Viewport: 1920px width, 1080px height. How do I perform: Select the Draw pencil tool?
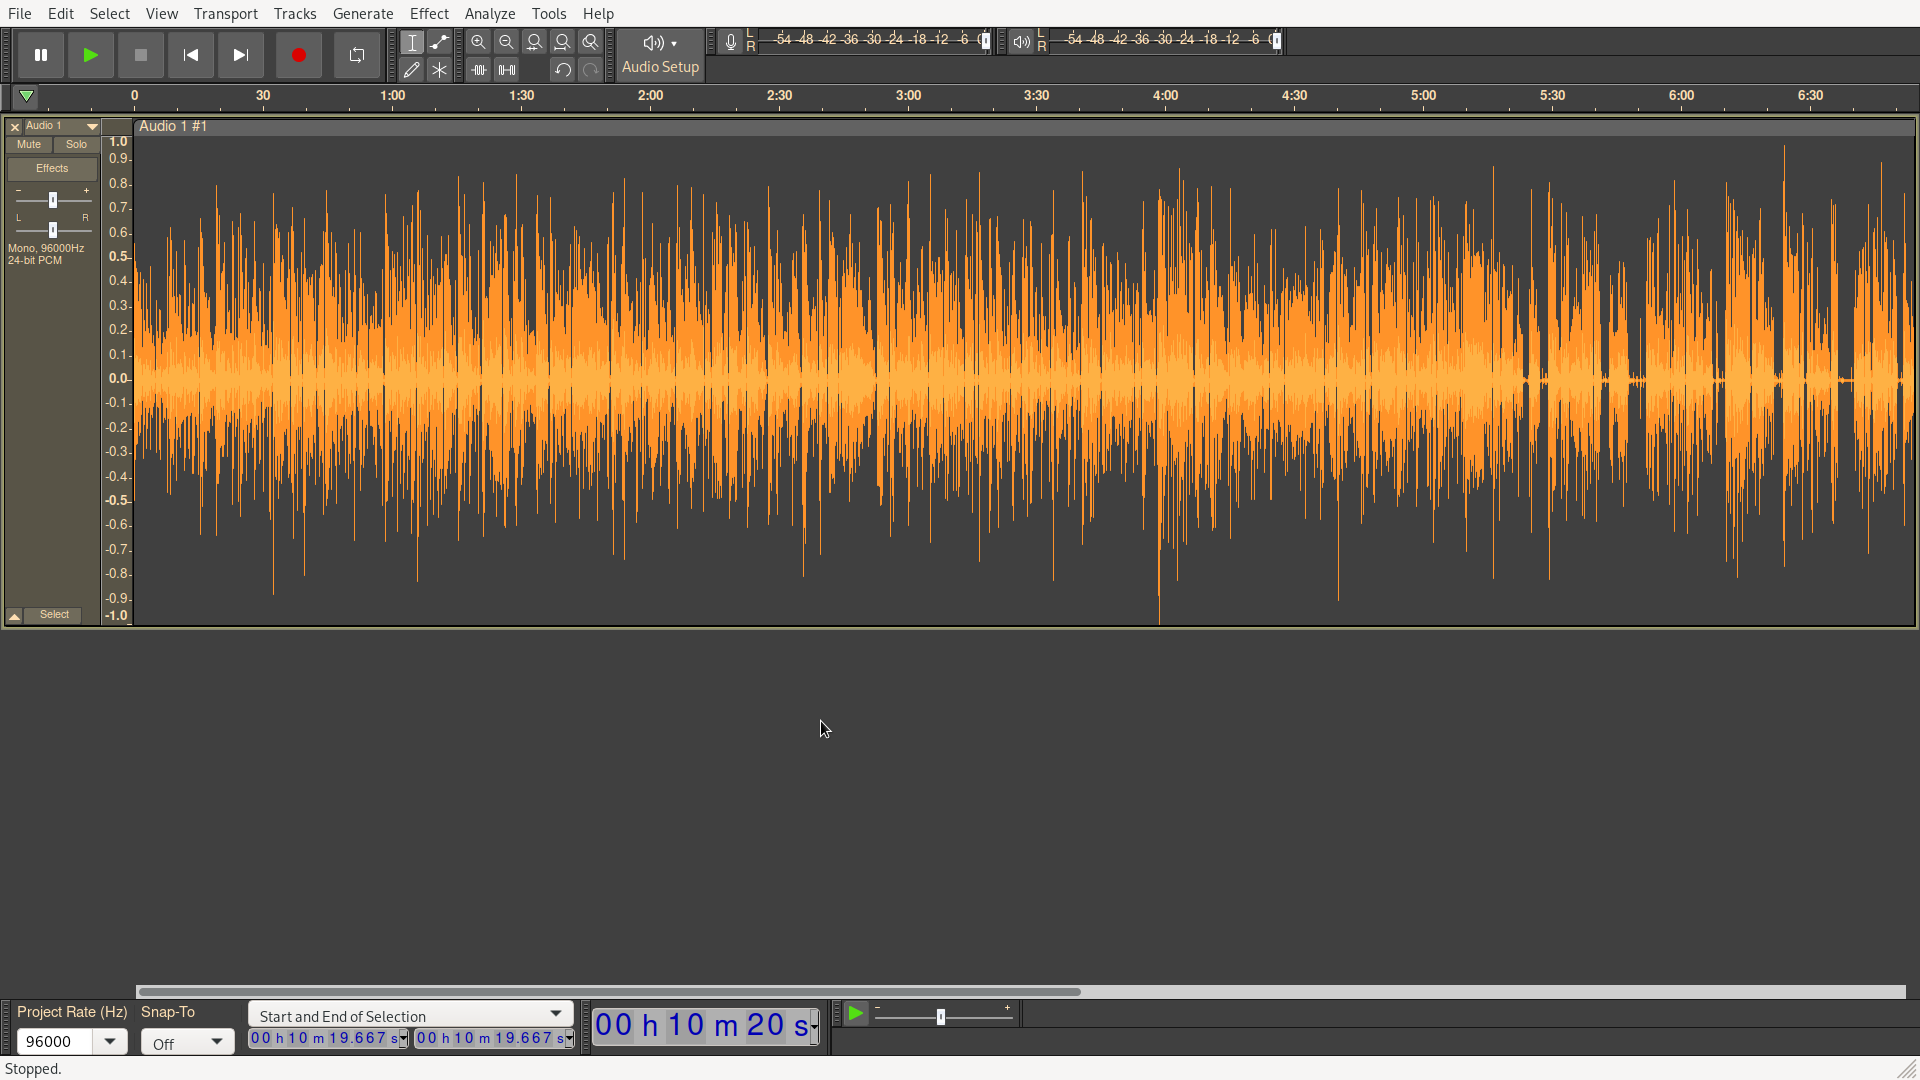pos(411,70)
